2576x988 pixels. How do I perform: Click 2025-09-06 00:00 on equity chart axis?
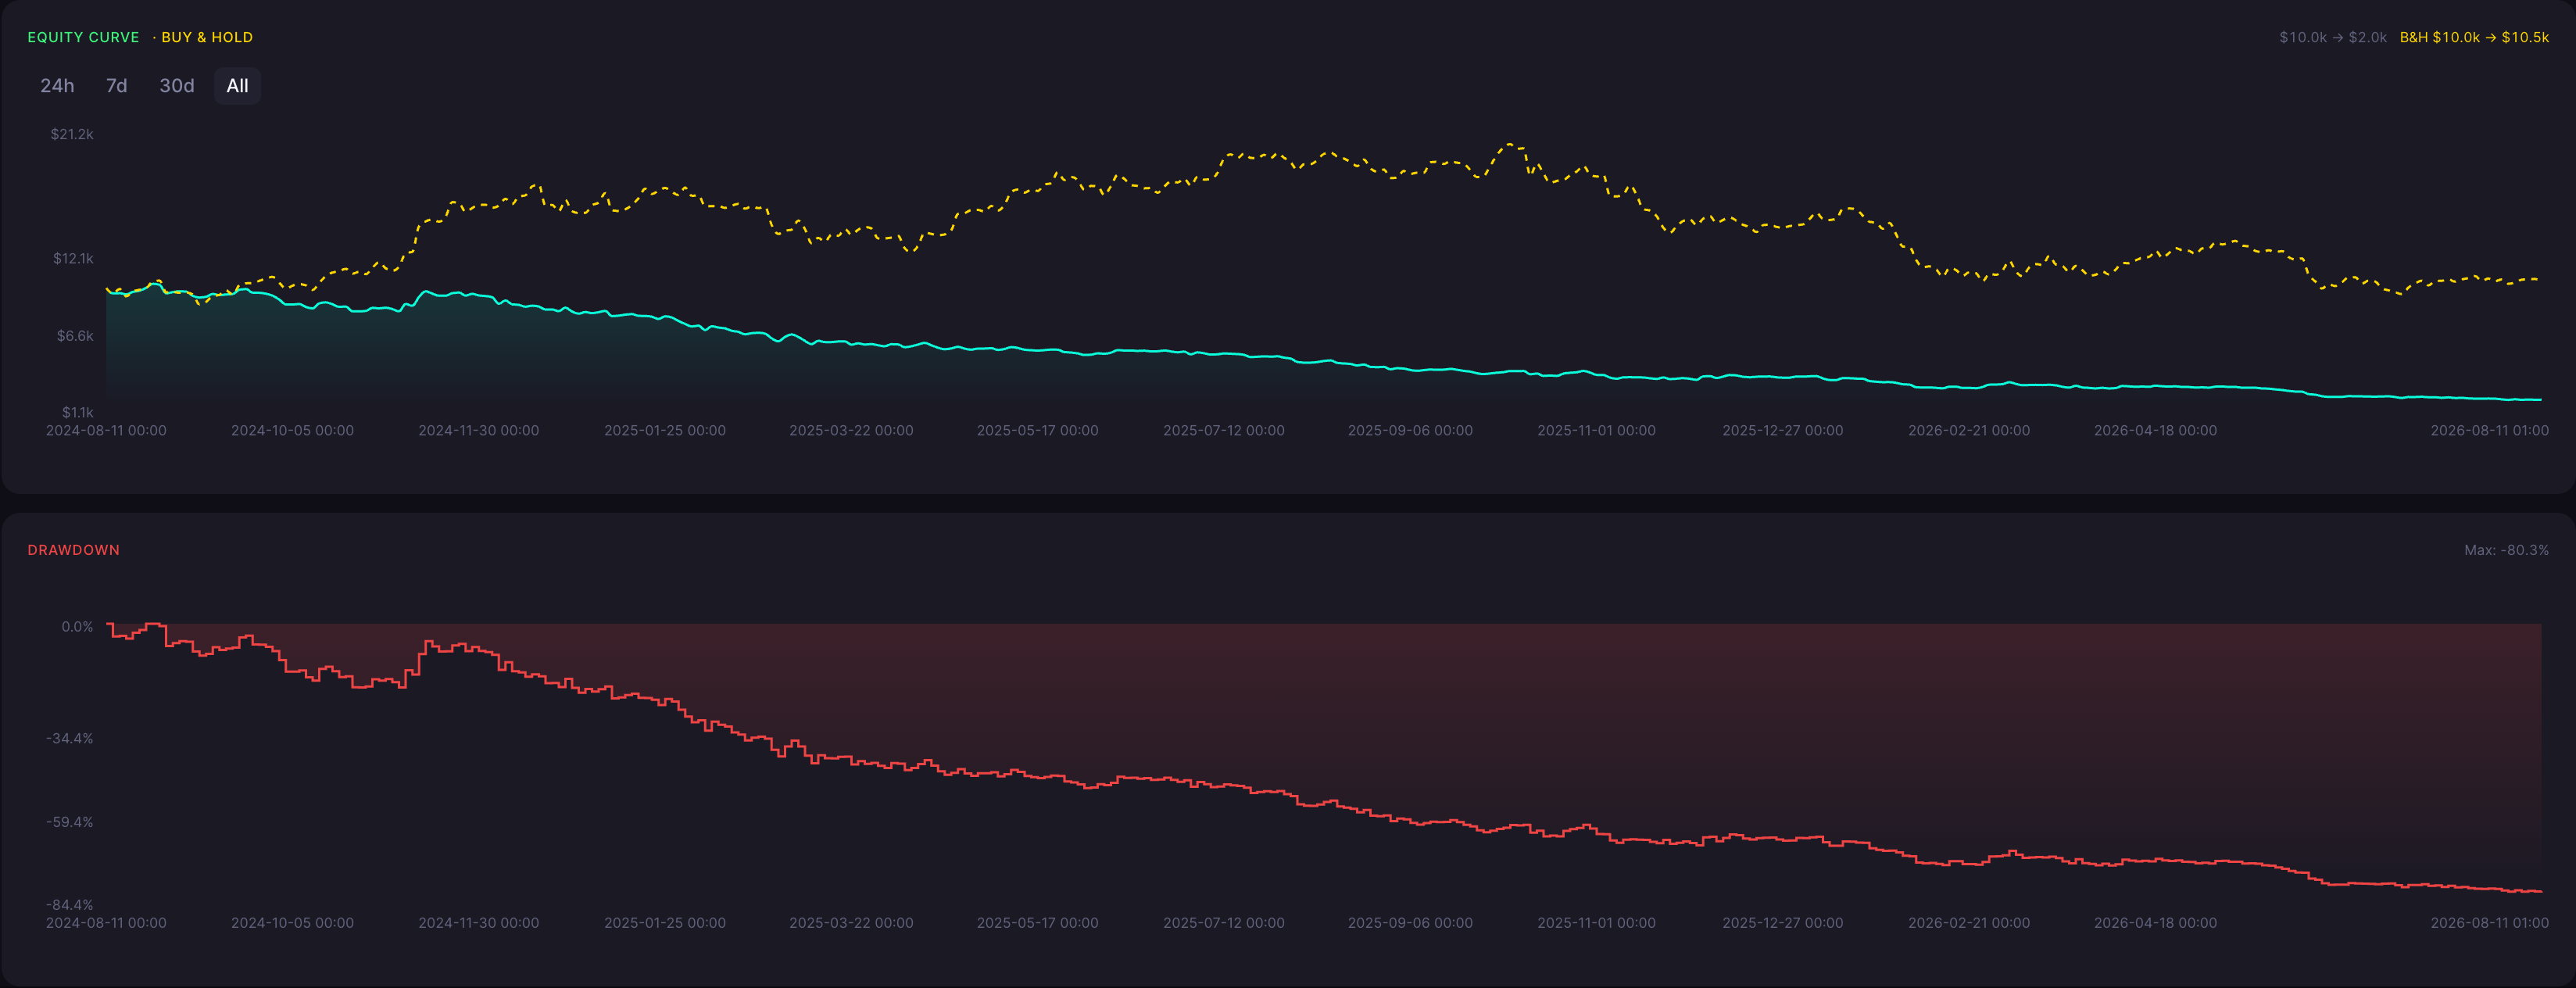[1410, 430]
